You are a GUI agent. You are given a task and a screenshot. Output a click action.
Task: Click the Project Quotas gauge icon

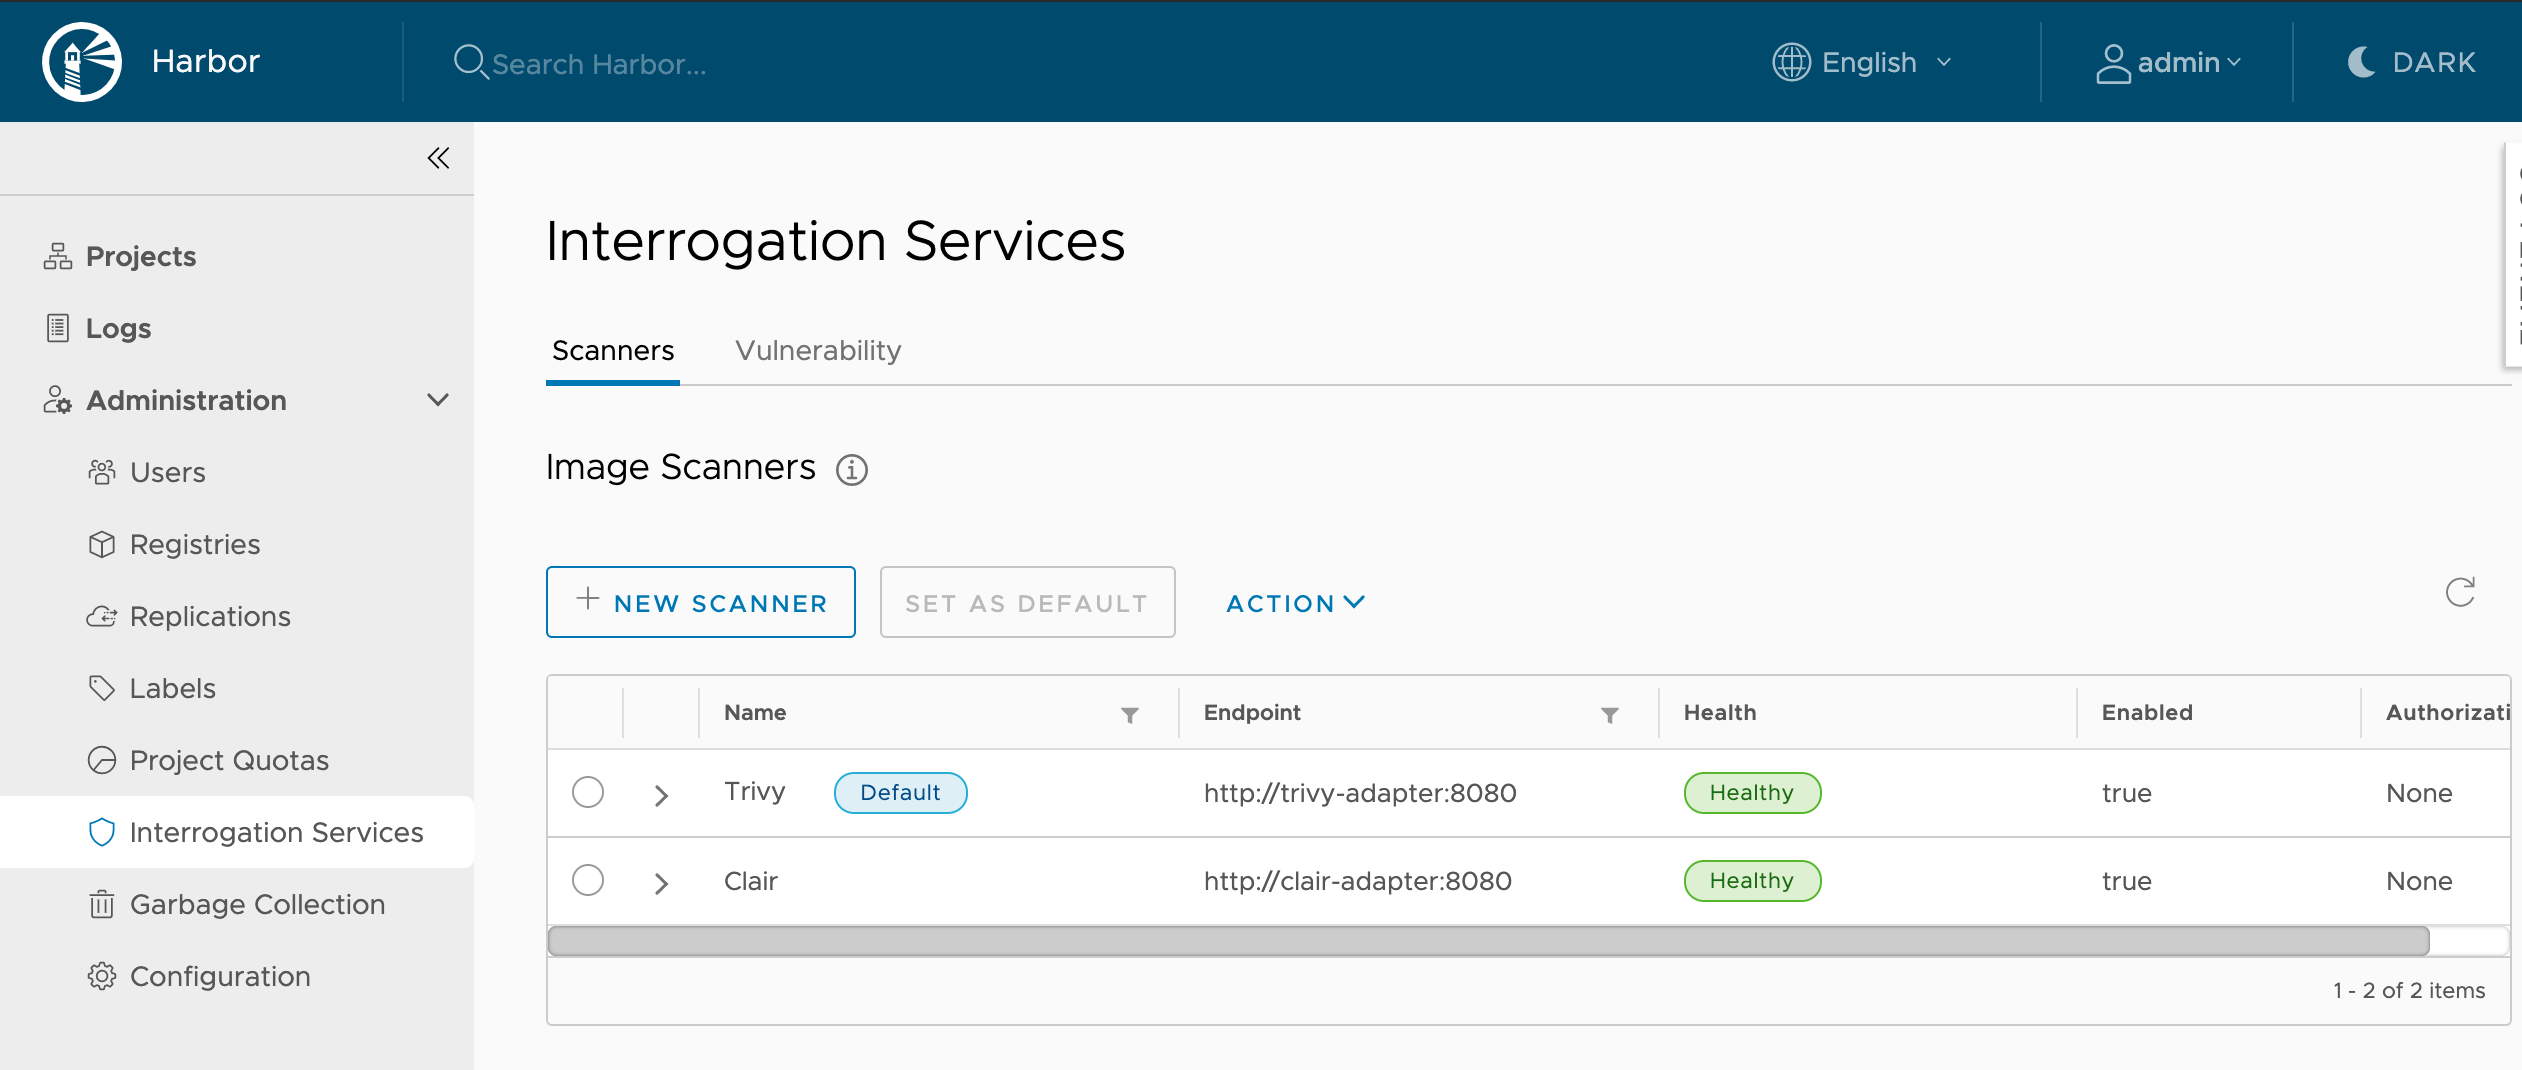(x=102, y=760)
